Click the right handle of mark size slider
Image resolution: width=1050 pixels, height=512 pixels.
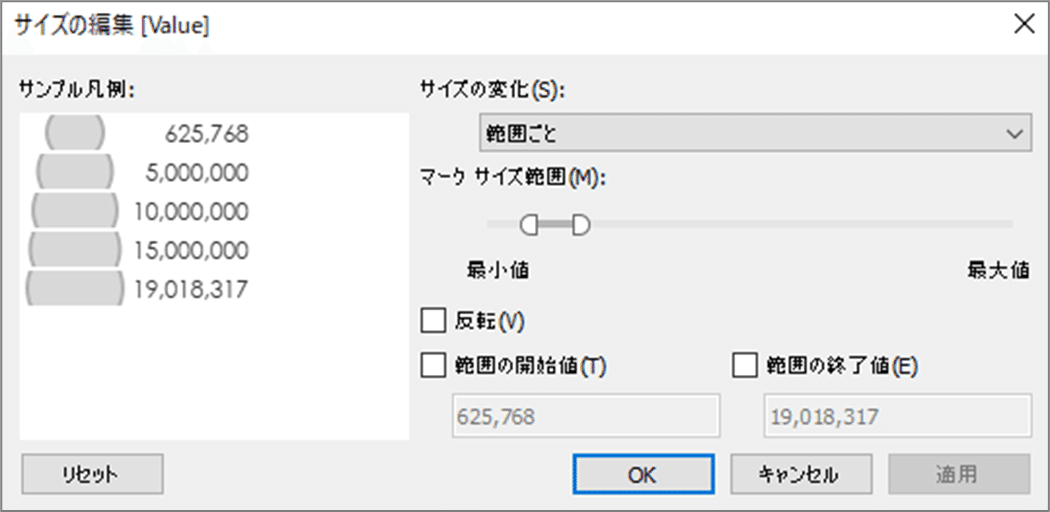click(581, 226)
